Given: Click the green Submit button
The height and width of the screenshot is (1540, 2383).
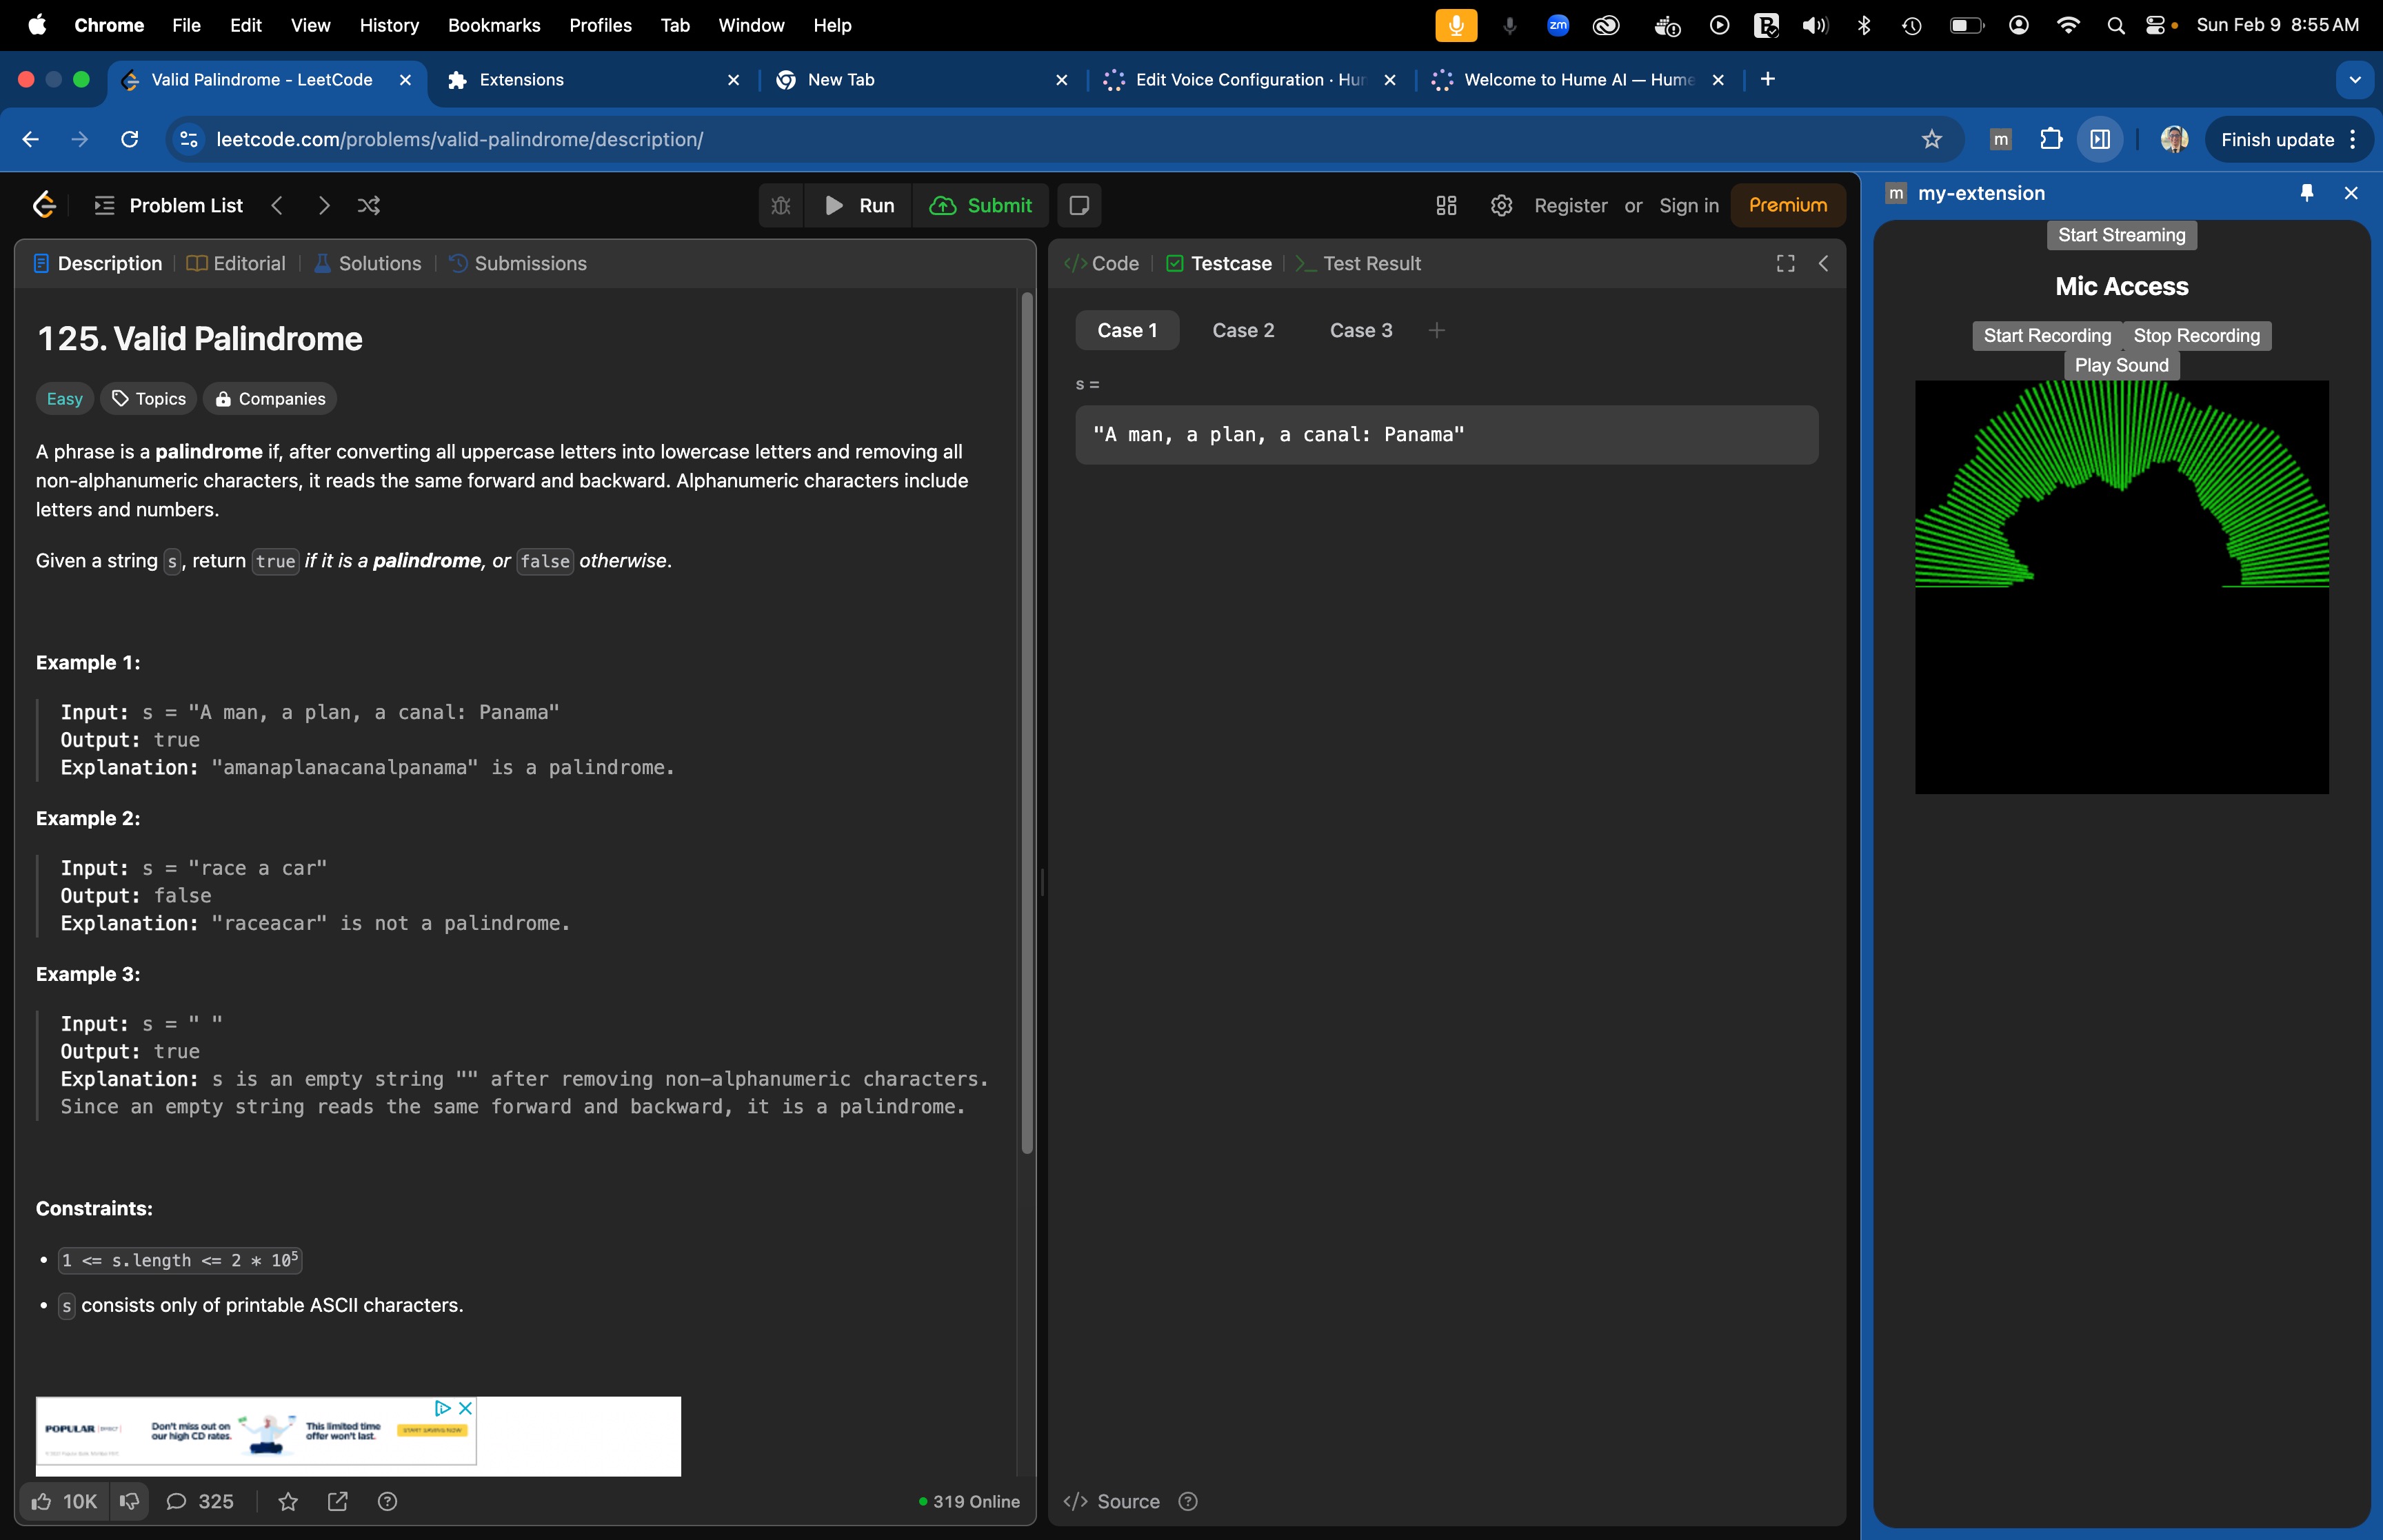Looking at the screenshot, I should point(981,205).
